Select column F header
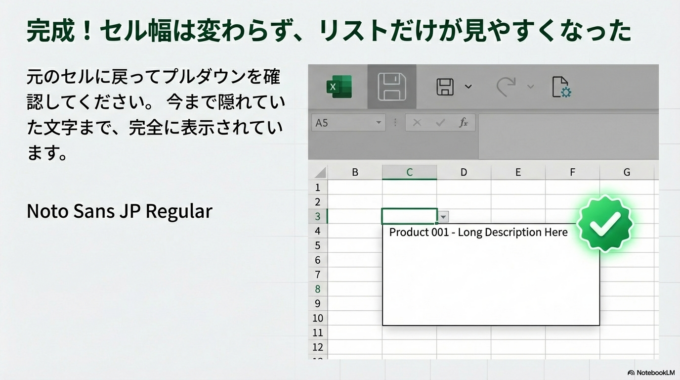 pyautogui.click(x=572, y=172)
